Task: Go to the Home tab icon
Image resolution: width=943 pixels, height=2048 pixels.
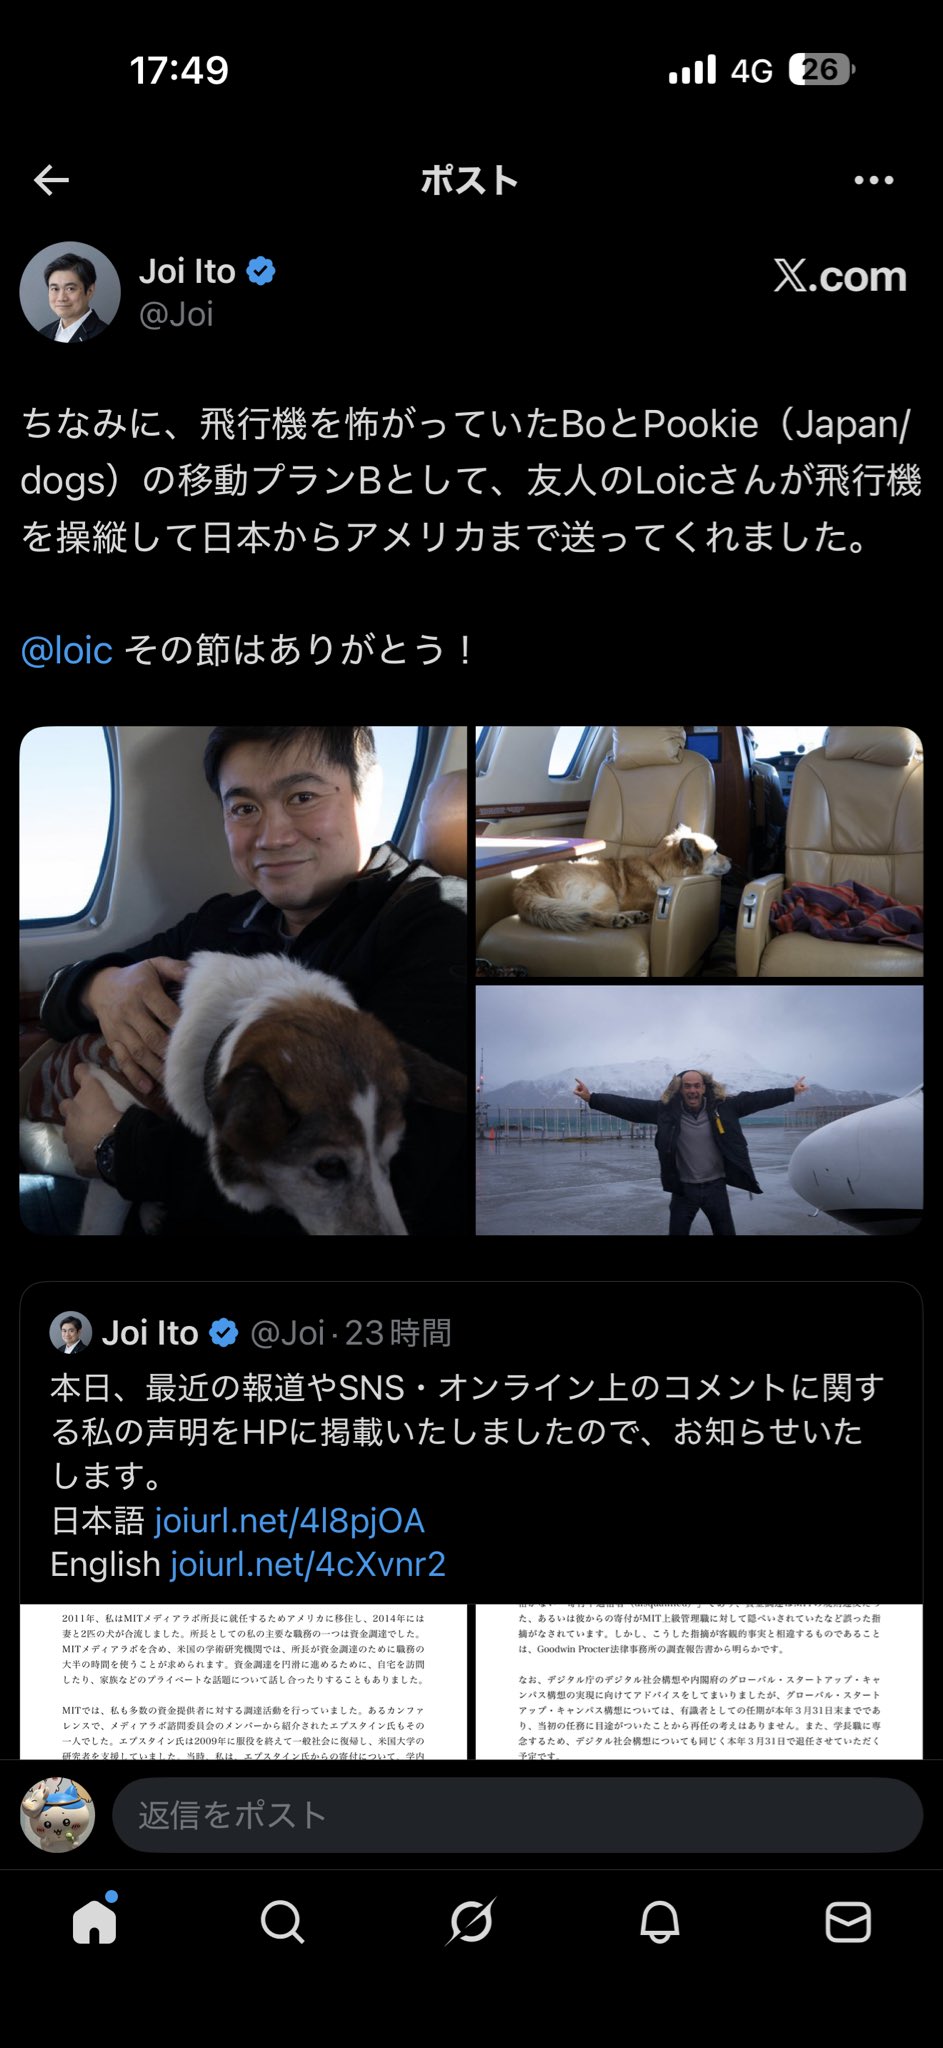Action: [x=95, y=1921]
